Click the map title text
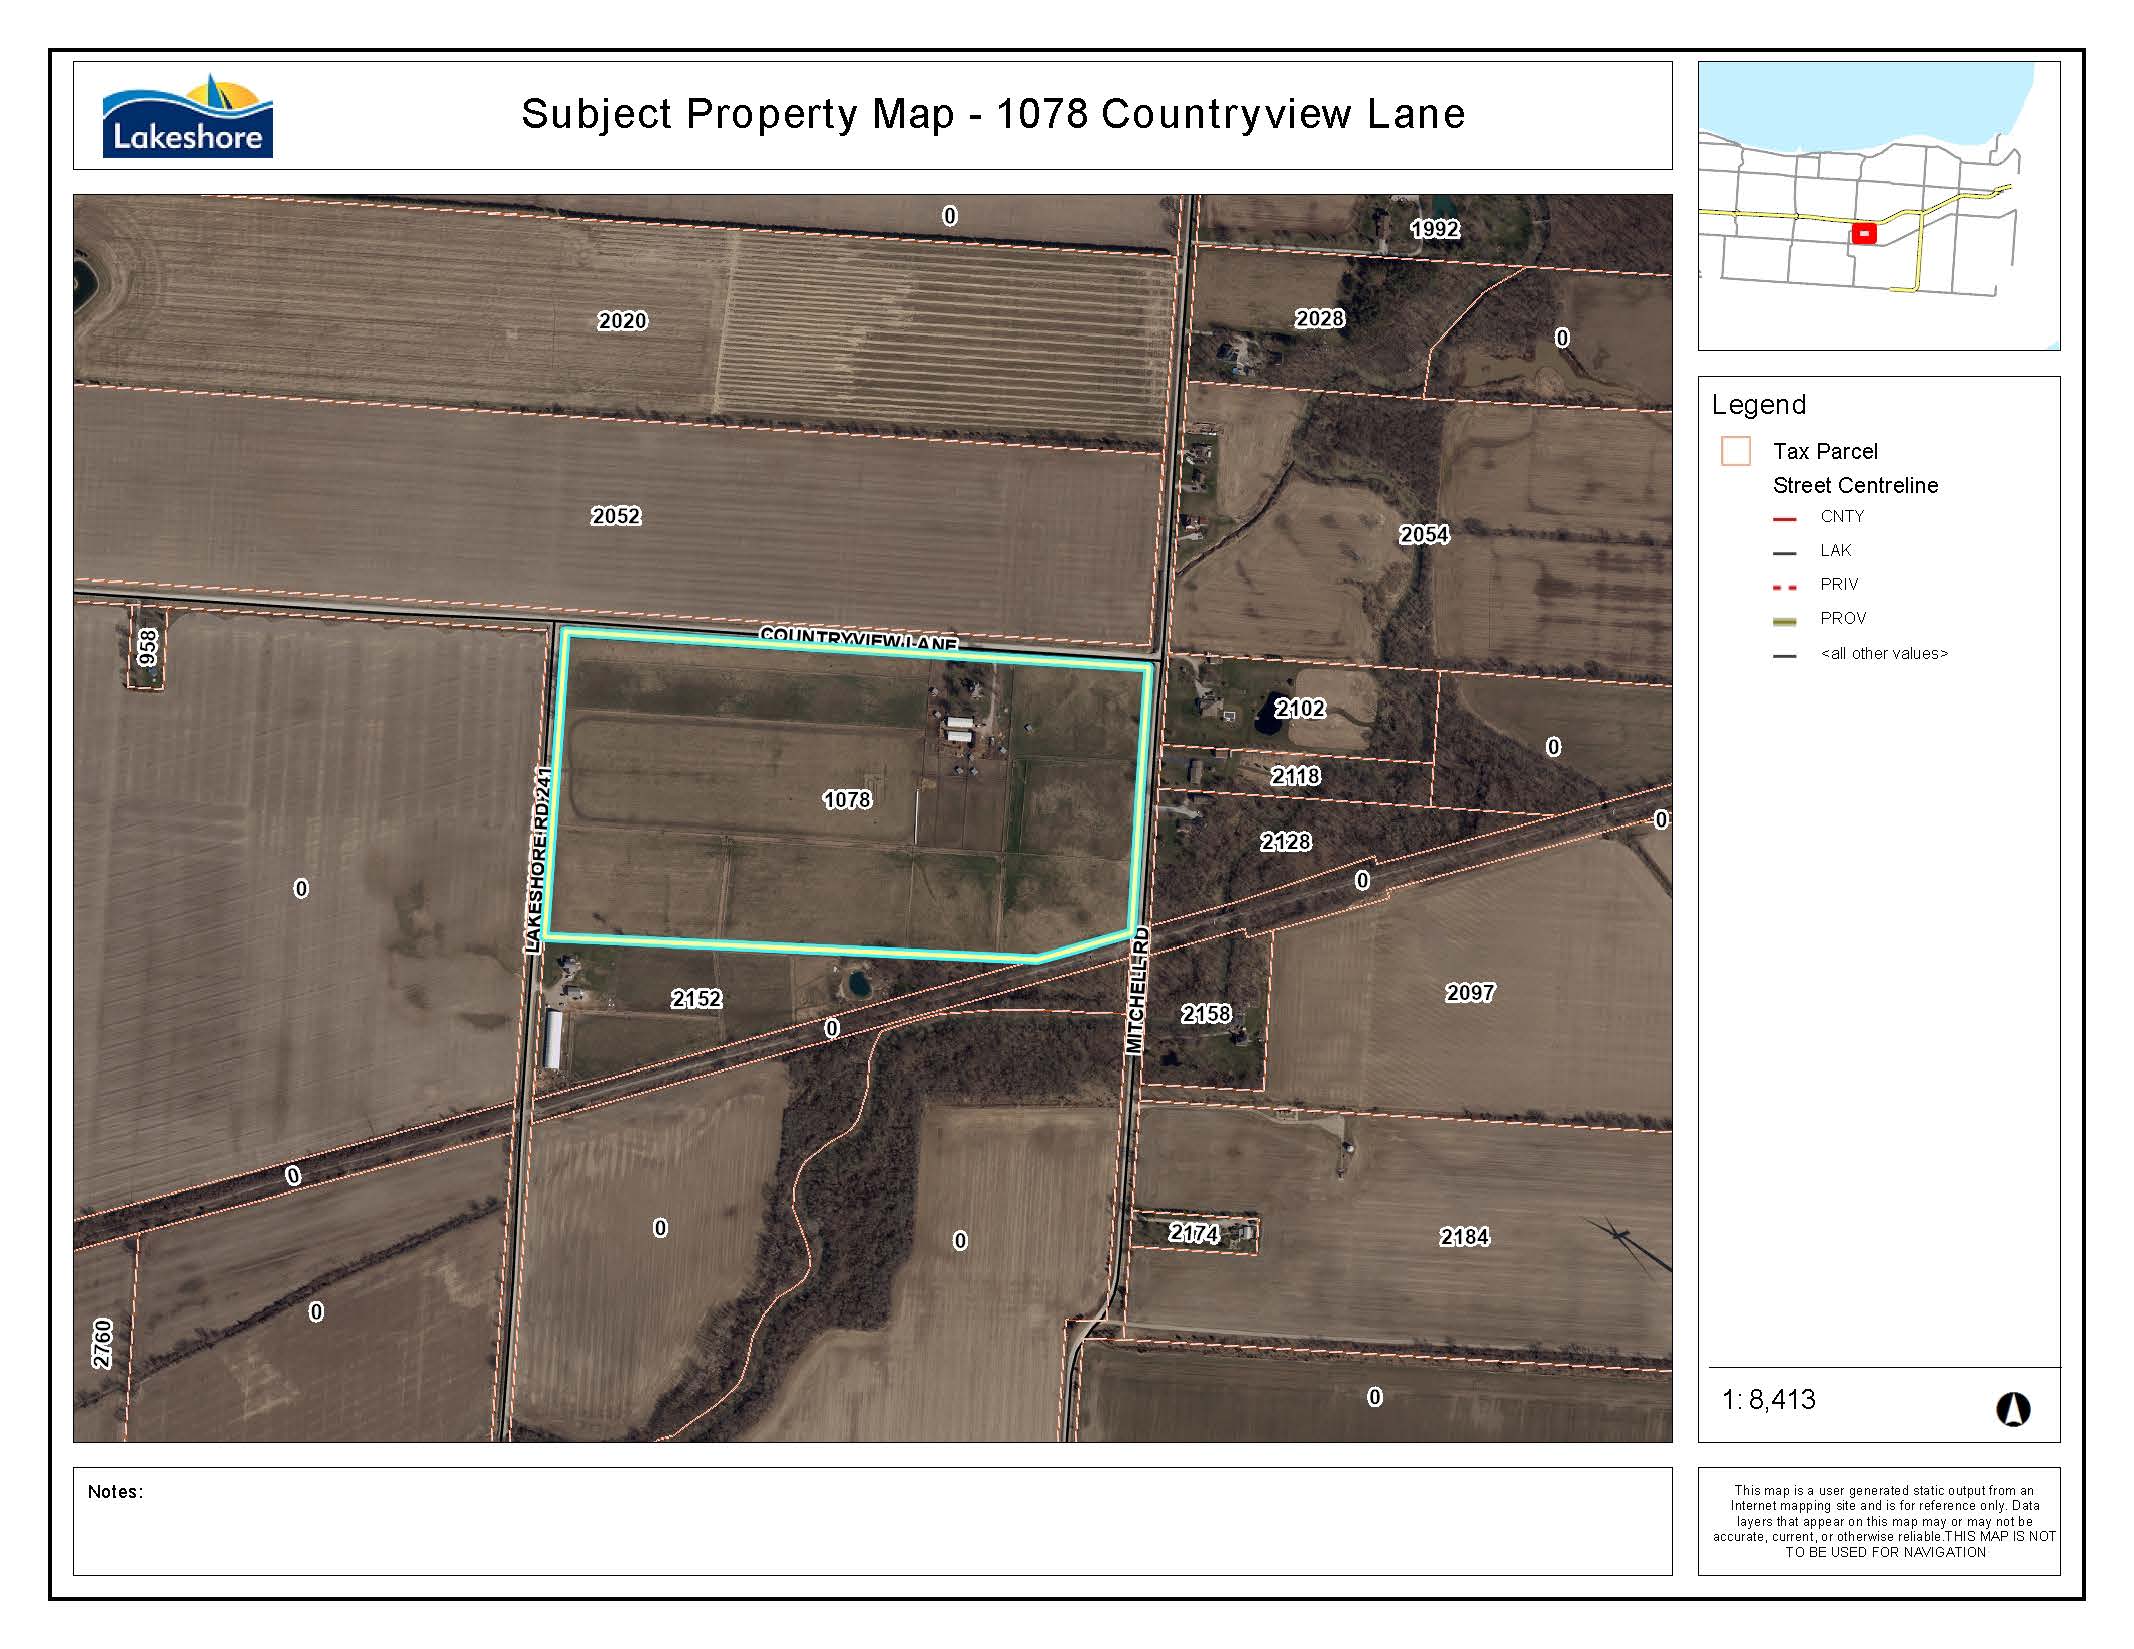Image resolution: width=2134 pixels, height=1649 pixels. click(x=992, y=114)
